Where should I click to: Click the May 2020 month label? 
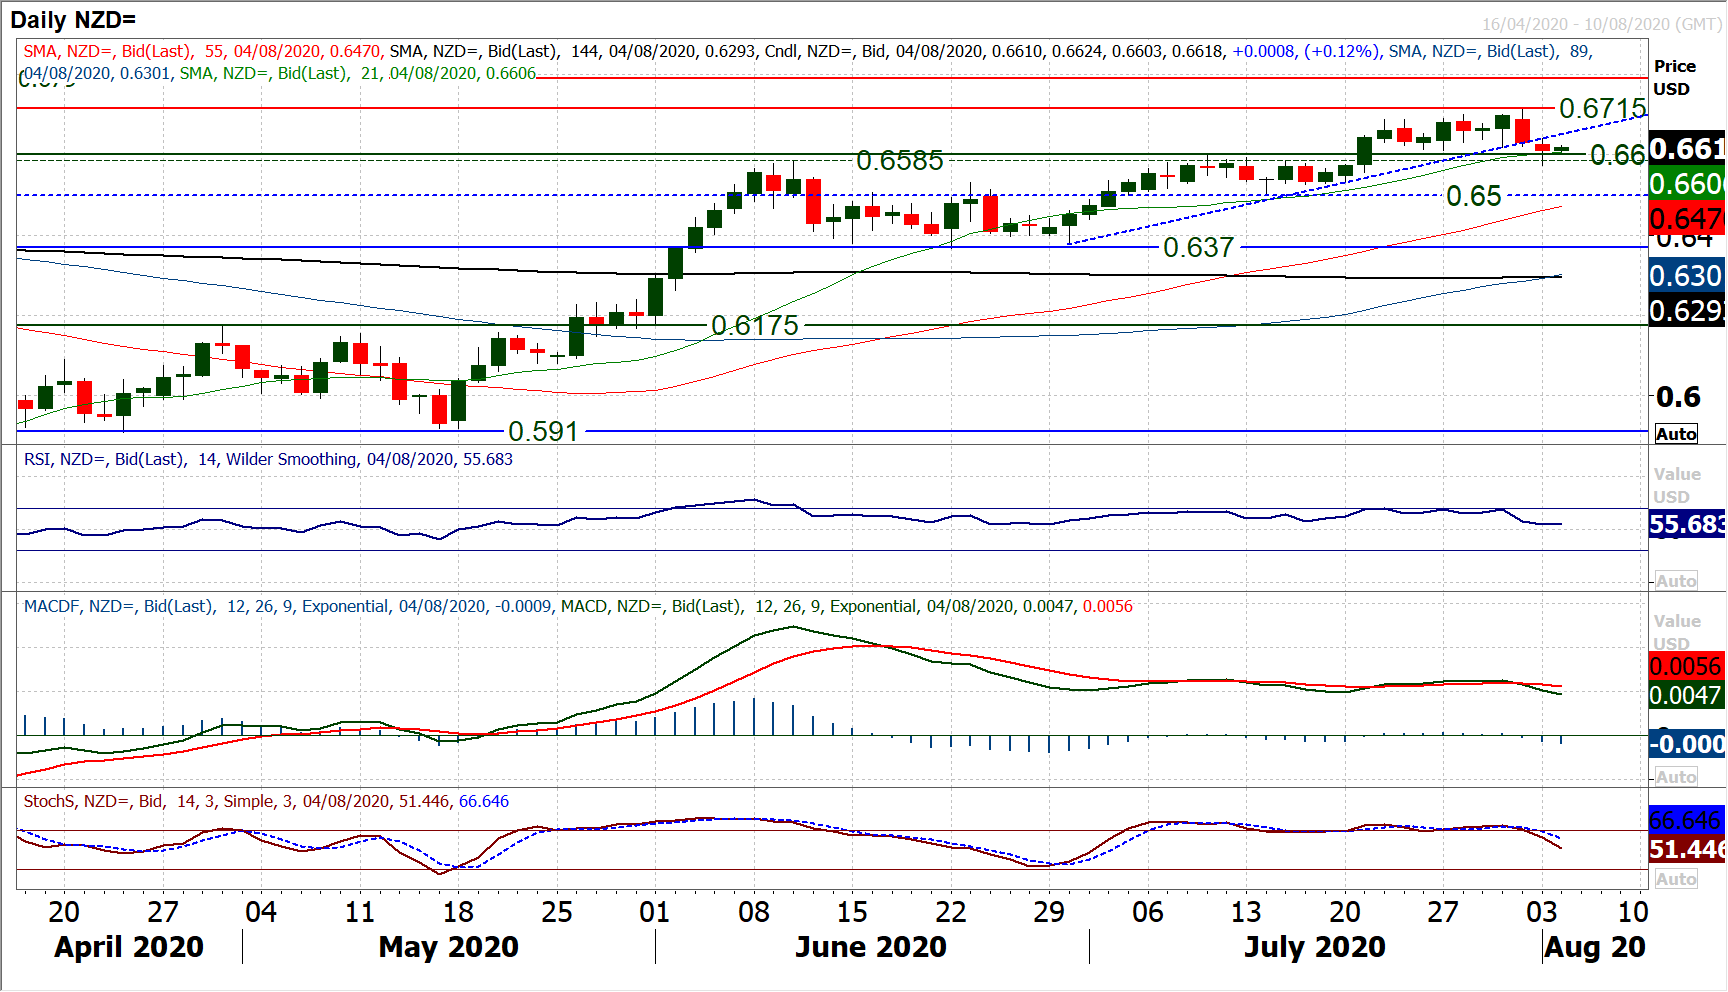click(449, 947)
